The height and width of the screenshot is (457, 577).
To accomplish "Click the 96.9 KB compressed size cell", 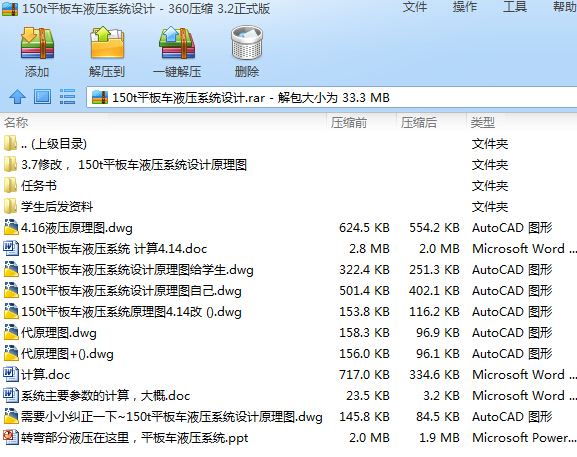I will (438, 333).
